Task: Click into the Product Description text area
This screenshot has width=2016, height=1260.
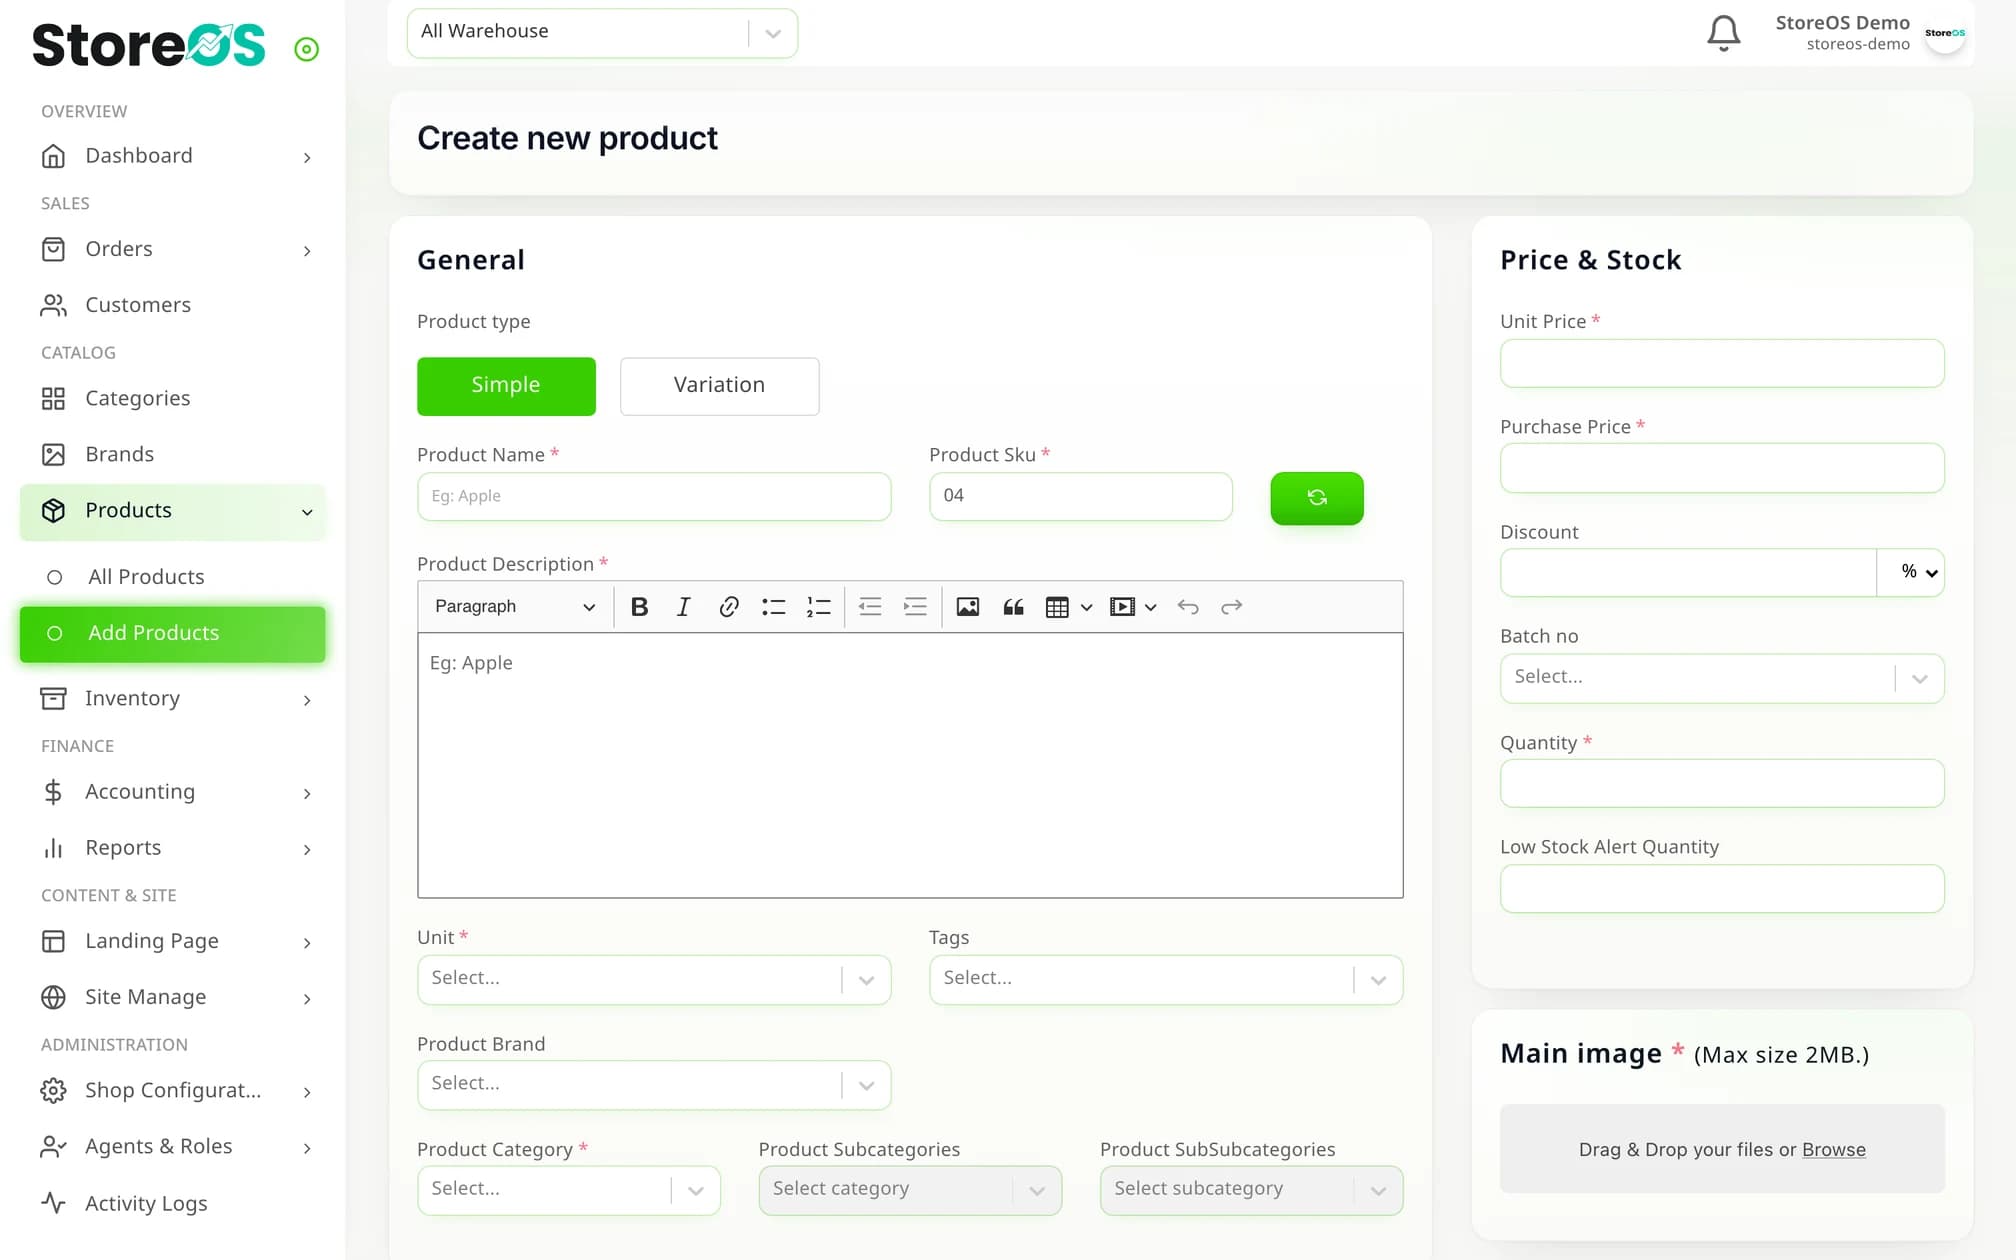Action: coord(910,765)
